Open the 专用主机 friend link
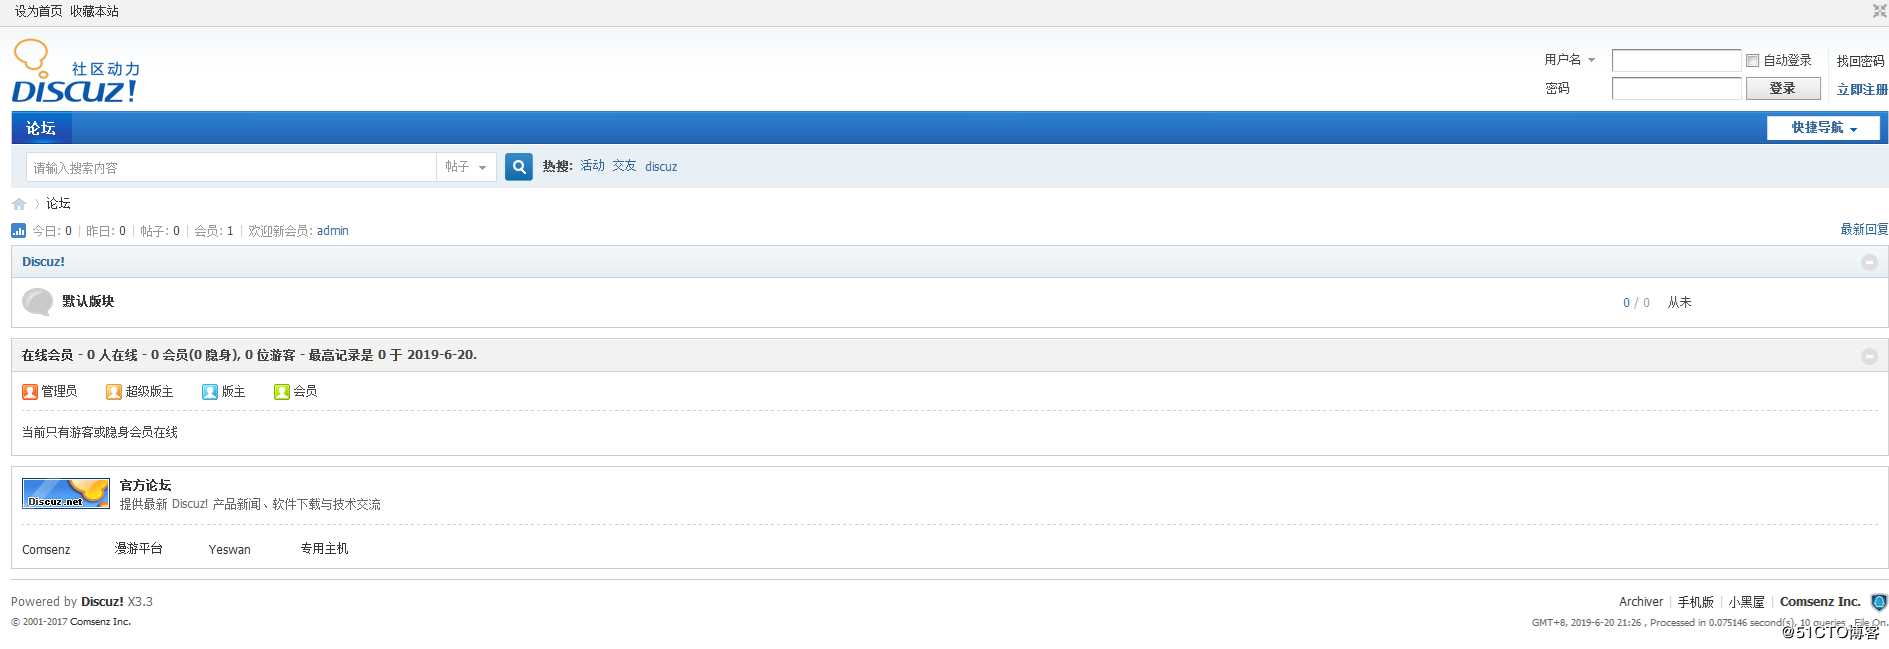1889x649 pixels. coord(324,549)
